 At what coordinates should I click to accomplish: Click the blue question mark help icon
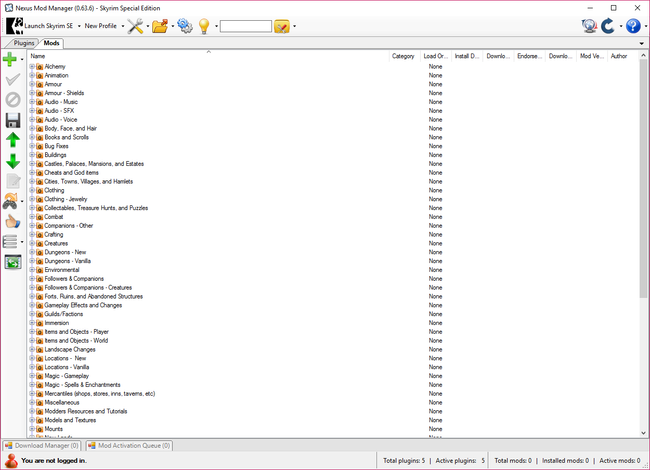pos(632,26)
